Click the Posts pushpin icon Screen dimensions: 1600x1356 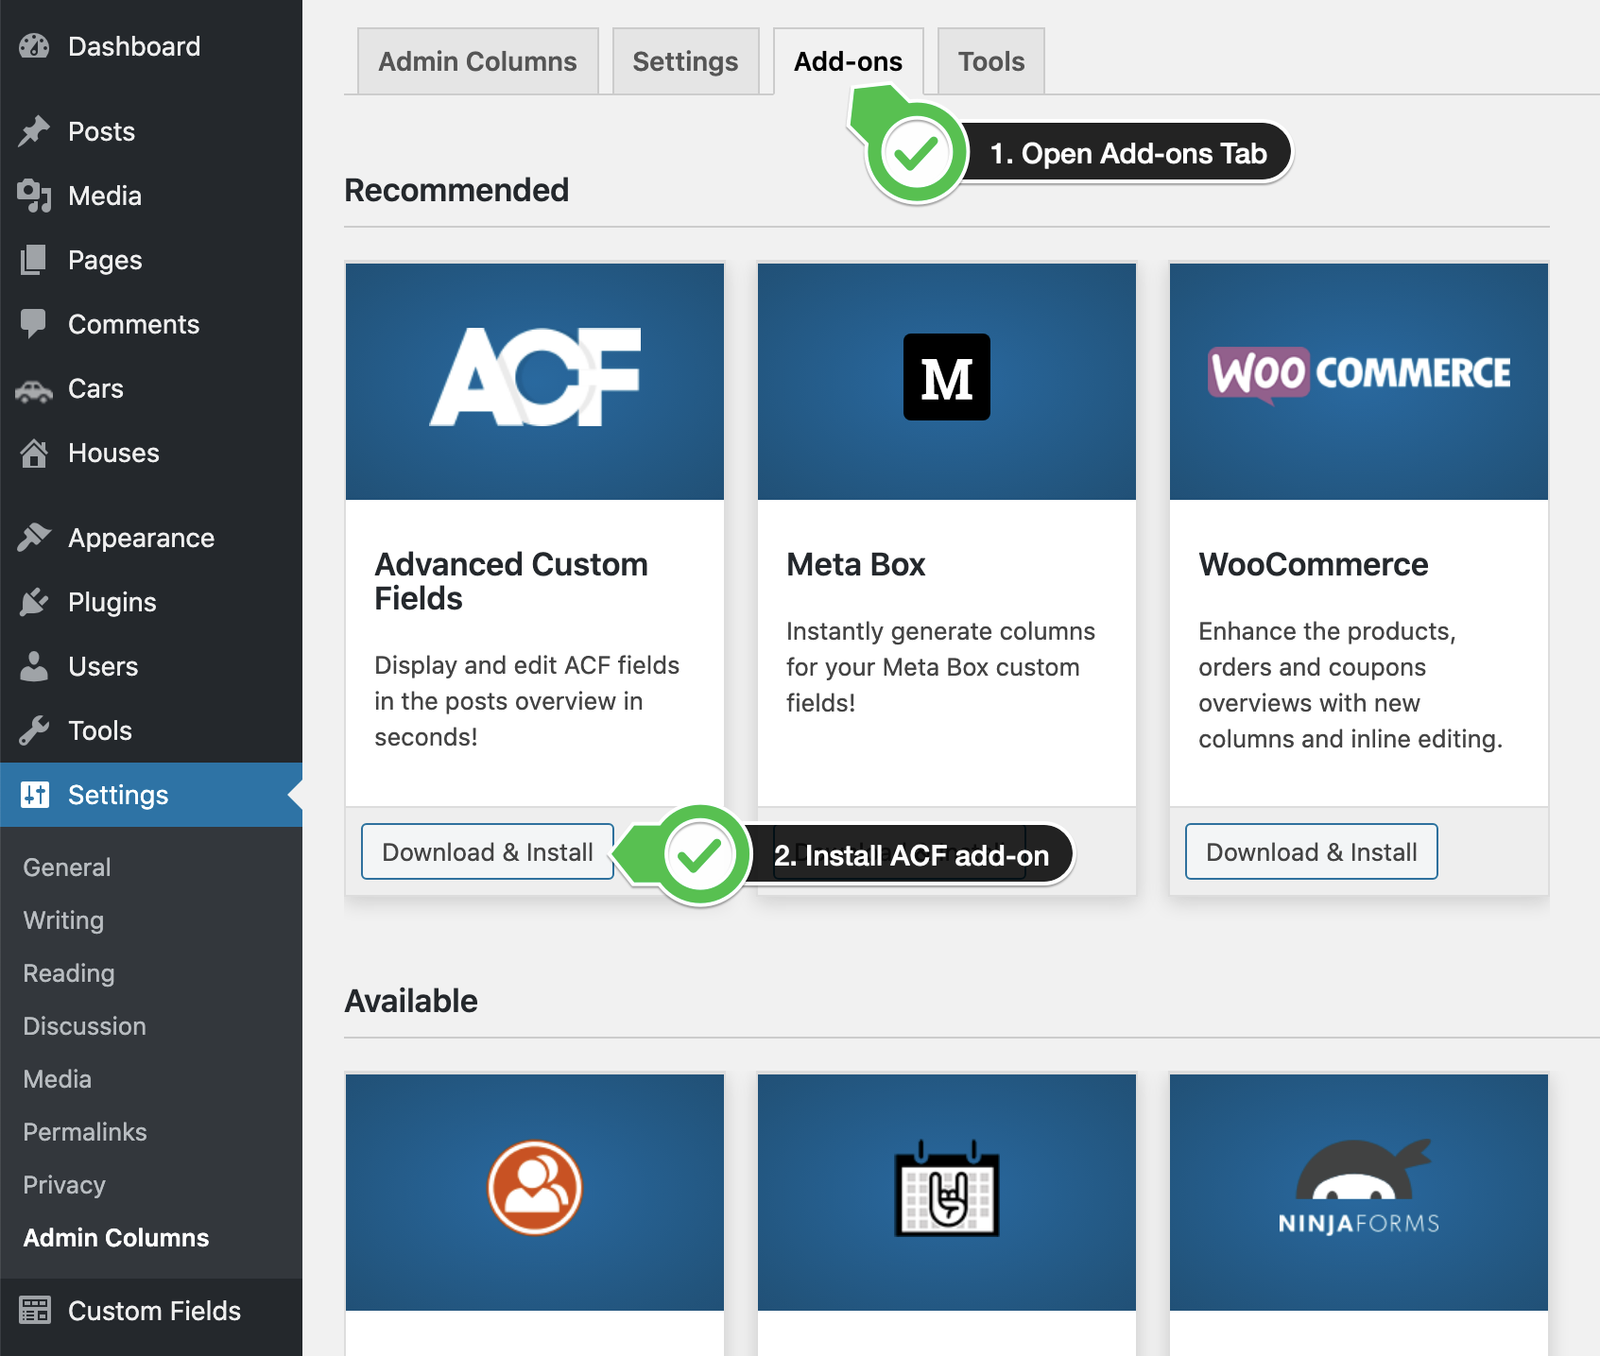click(x=34, y=131)
